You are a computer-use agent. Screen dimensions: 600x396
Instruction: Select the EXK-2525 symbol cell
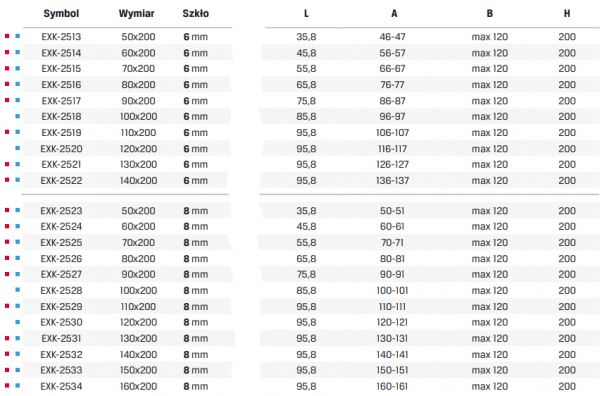pyautogui.click(x=61, y=243)
